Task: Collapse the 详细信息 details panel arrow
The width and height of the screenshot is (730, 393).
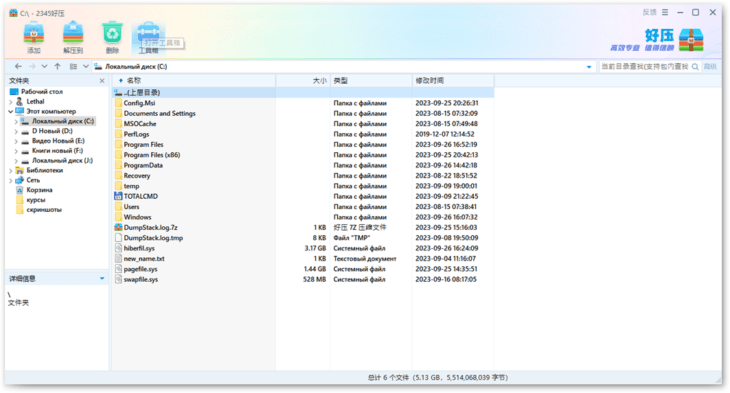Action: (102, 278)
